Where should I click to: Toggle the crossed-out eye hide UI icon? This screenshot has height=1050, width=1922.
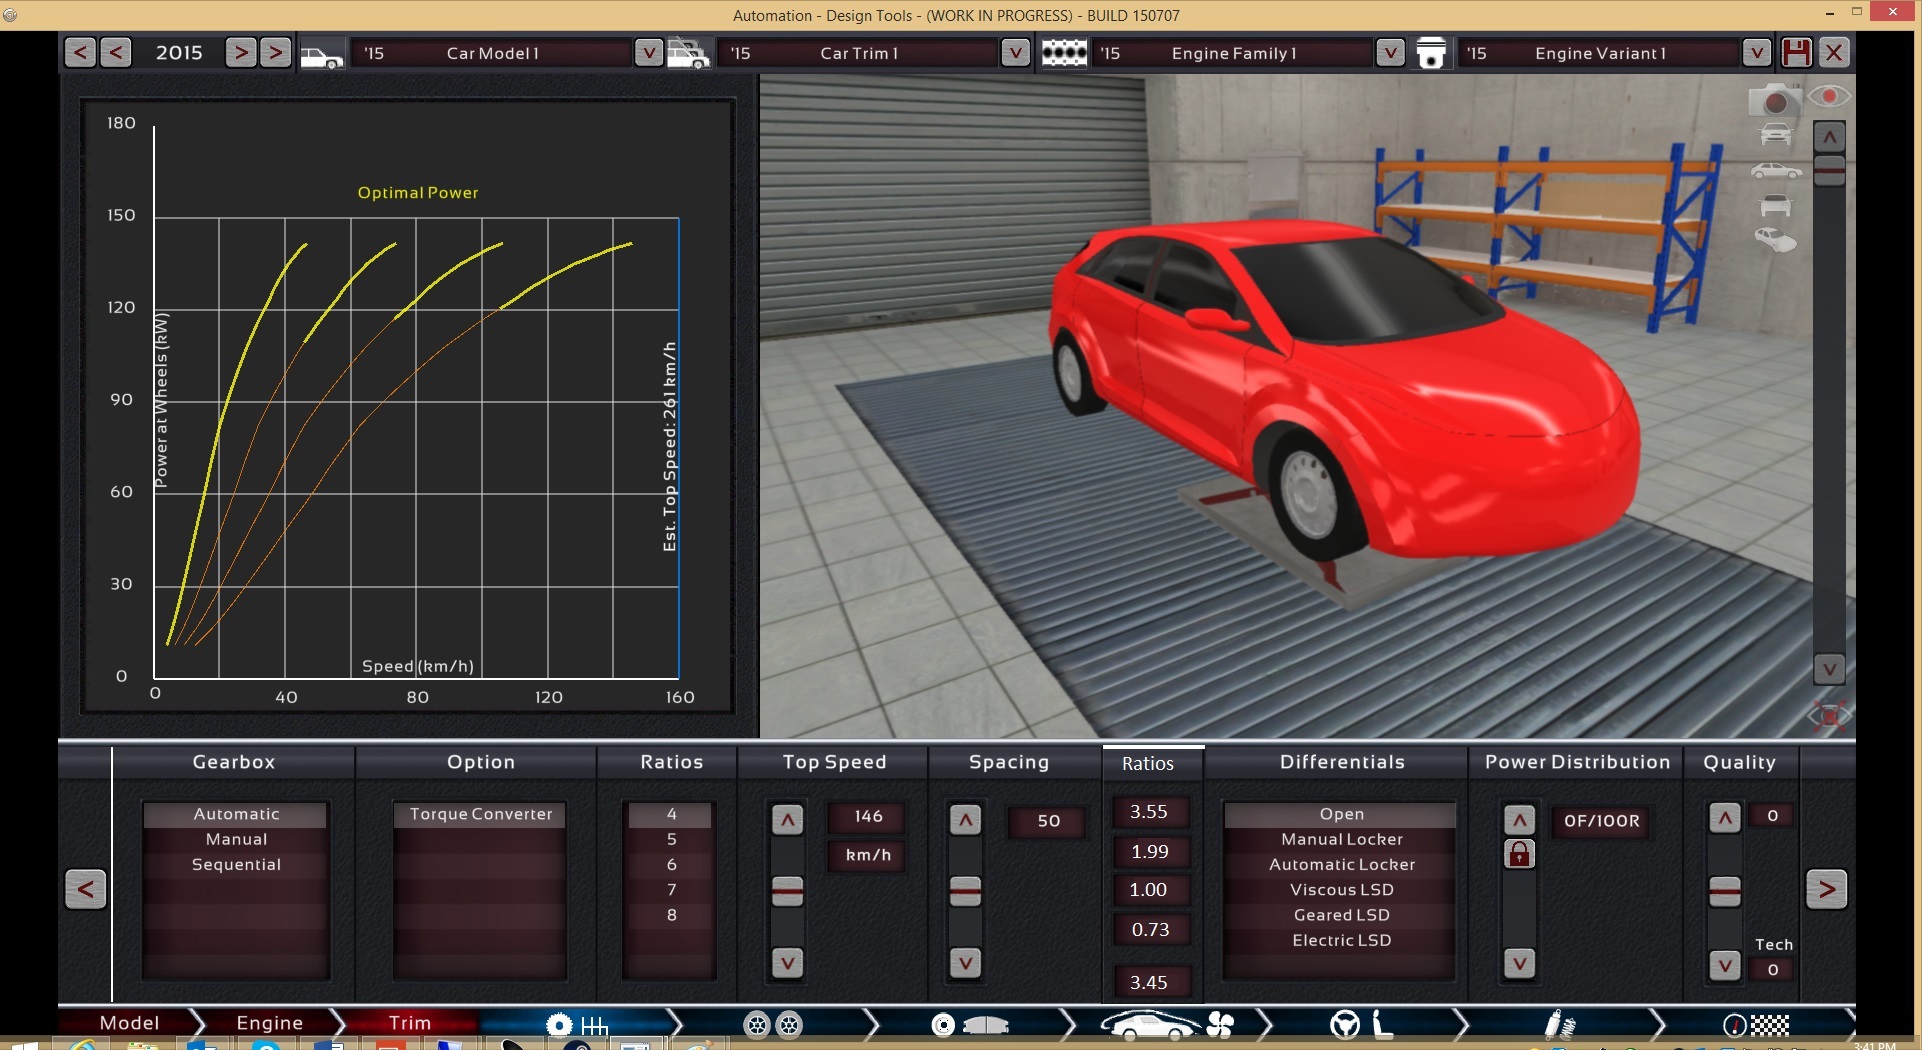coord(1829,716)
